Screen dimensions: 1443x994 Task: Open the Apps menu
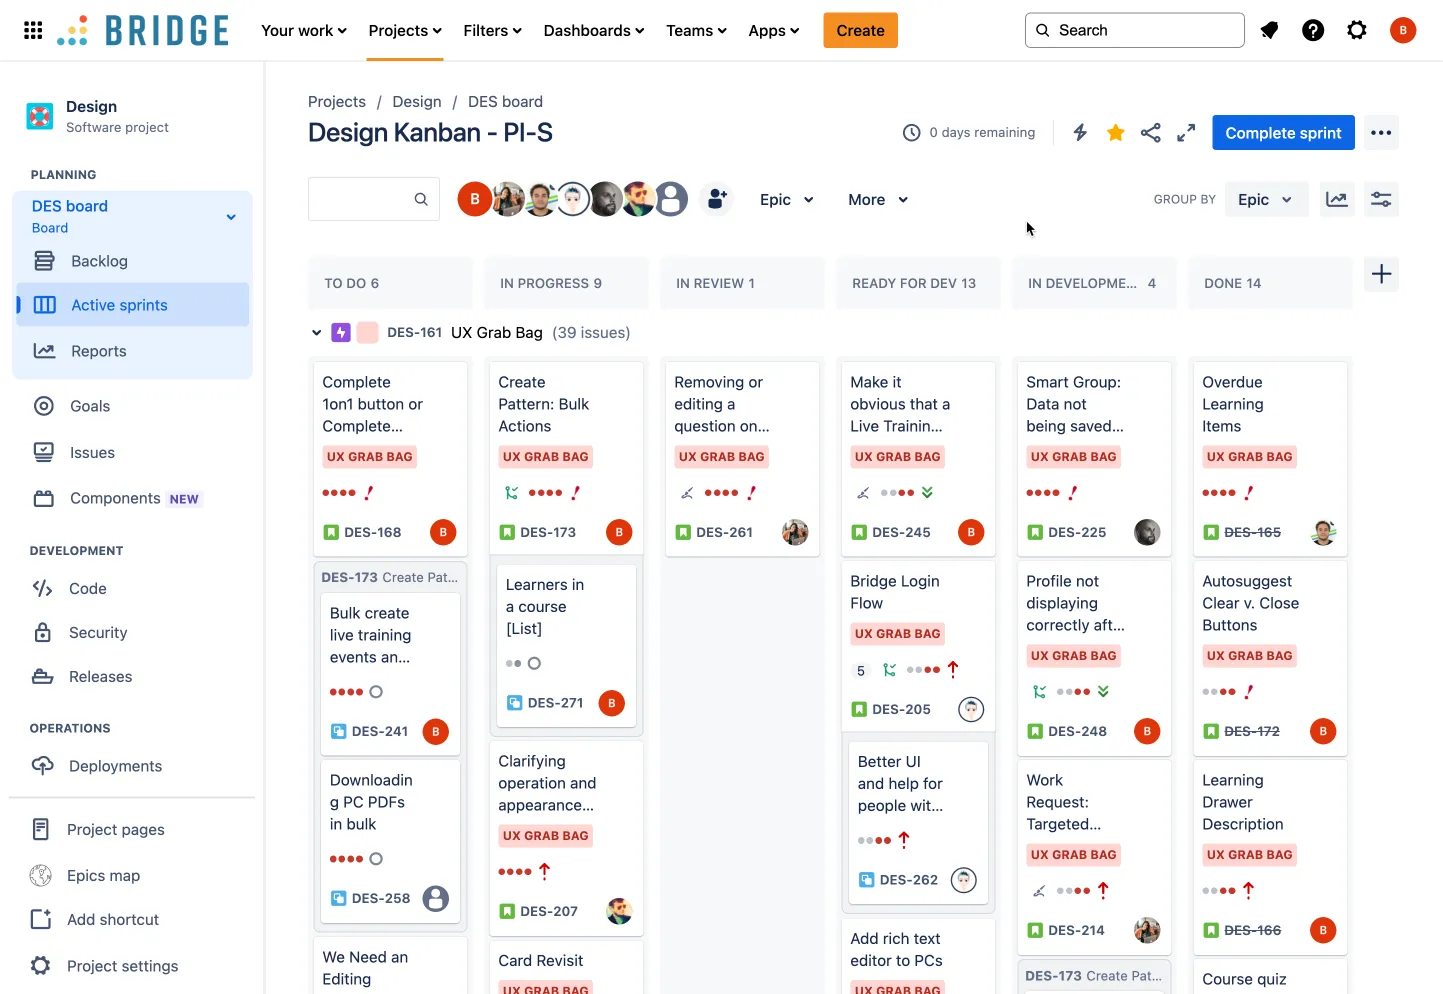(x=774, y=30)
